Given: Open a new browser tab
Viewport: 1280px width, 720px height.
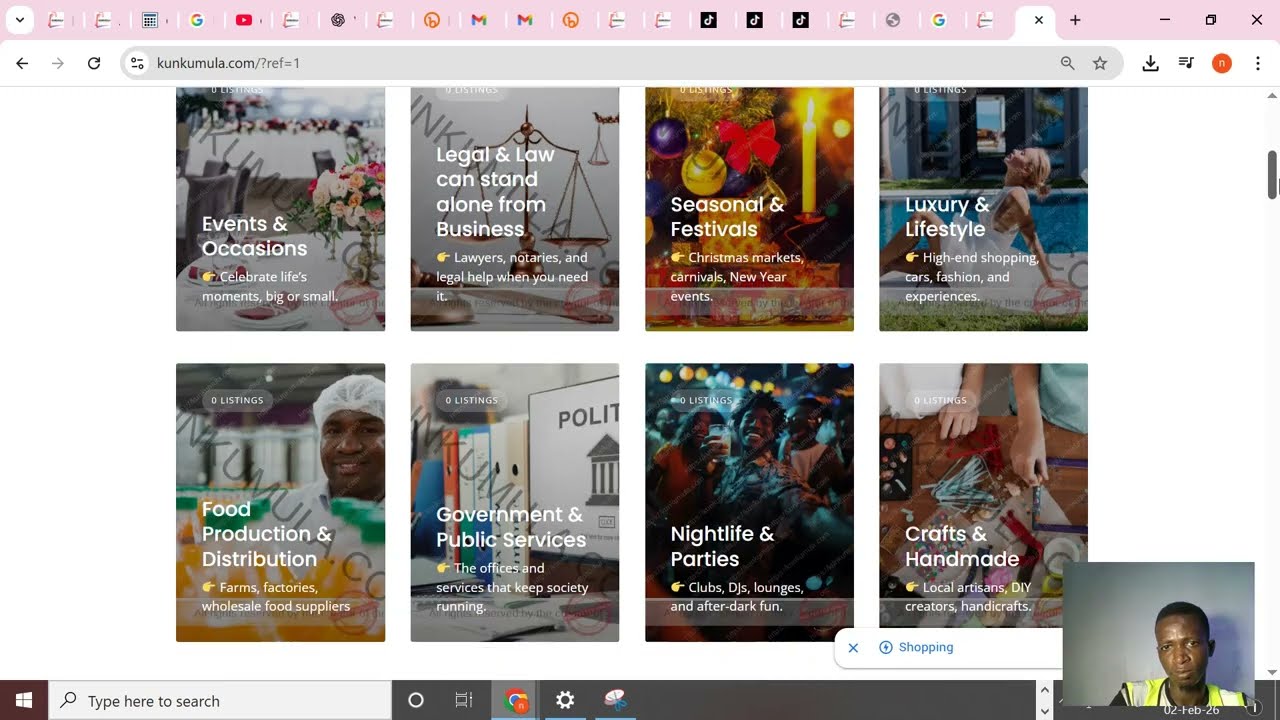Looking at the screenshot, I should (1075, 20).
